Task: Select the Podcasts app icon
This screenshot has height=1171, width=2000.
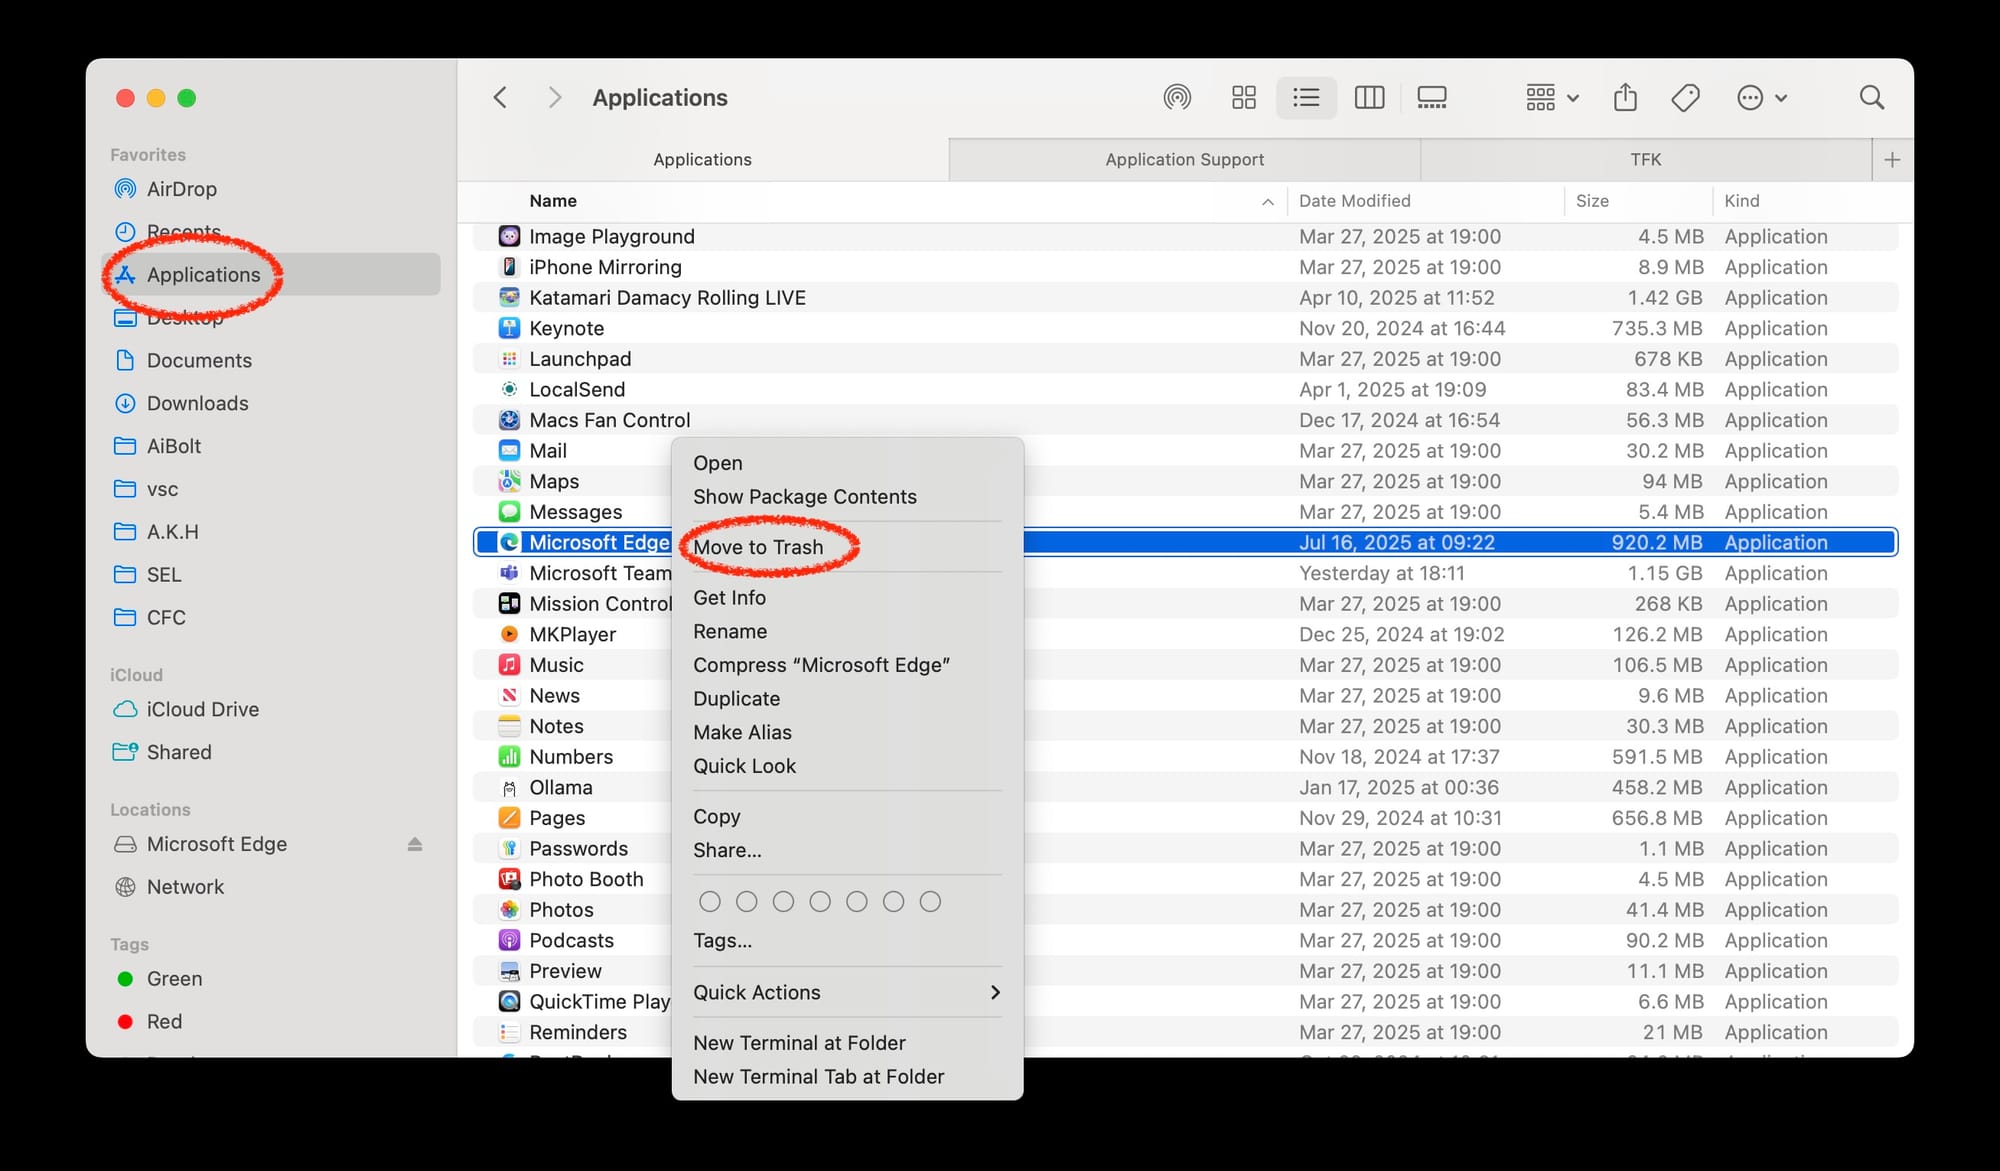Action: [x=509, y=940]
